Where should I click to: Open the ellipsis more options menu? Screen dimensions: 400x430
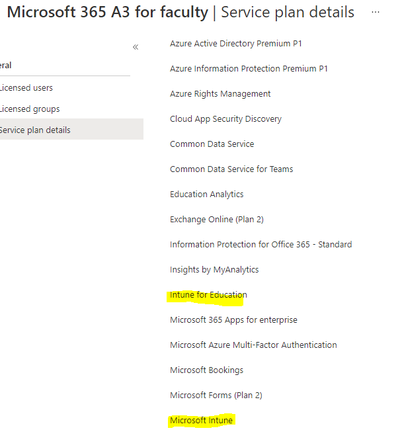point(375,12)
